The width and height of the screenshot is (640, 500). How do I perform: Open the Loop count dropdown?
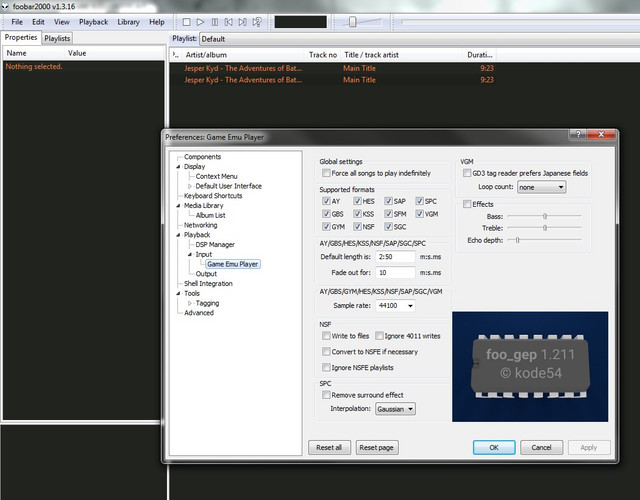click(542, 187)
